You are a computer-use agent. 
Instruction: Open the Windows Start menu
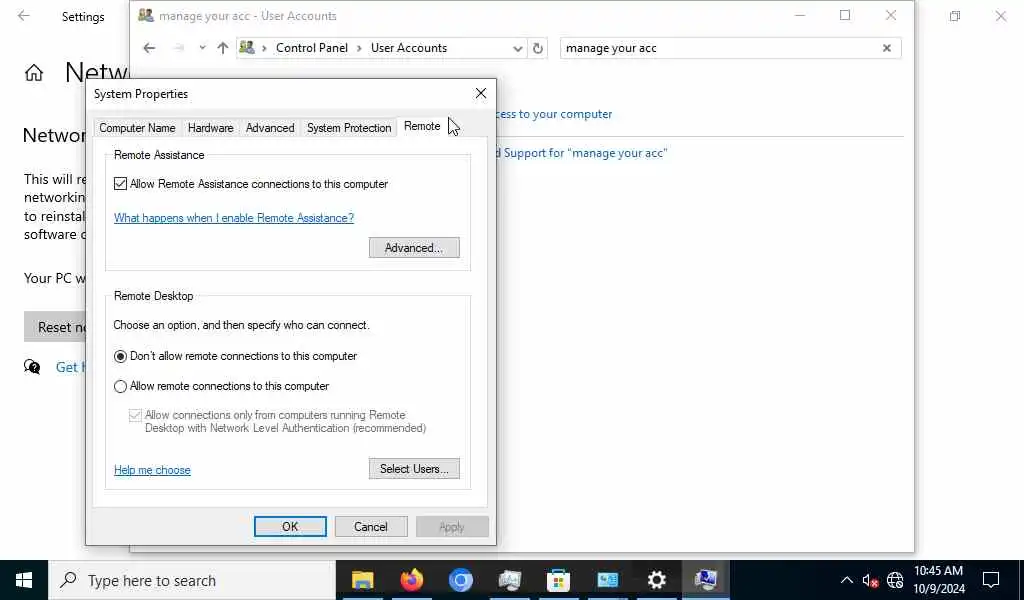click(x=24, y=580)
